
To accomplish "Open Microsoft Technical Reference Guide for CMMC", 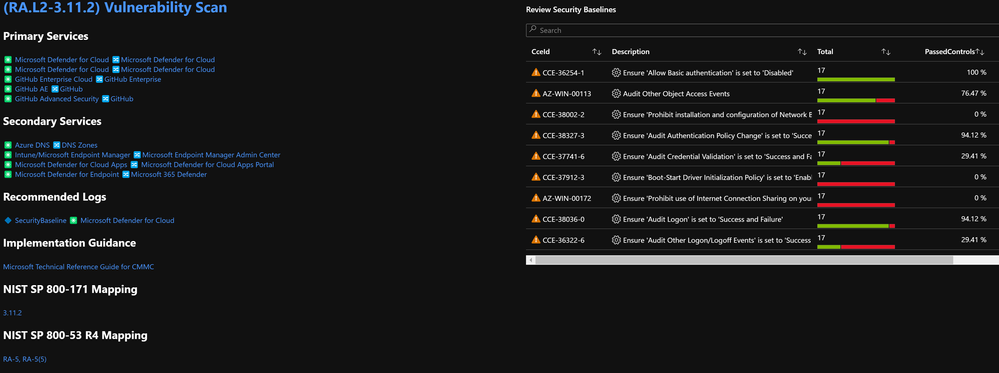I will (x=78, y=267).
